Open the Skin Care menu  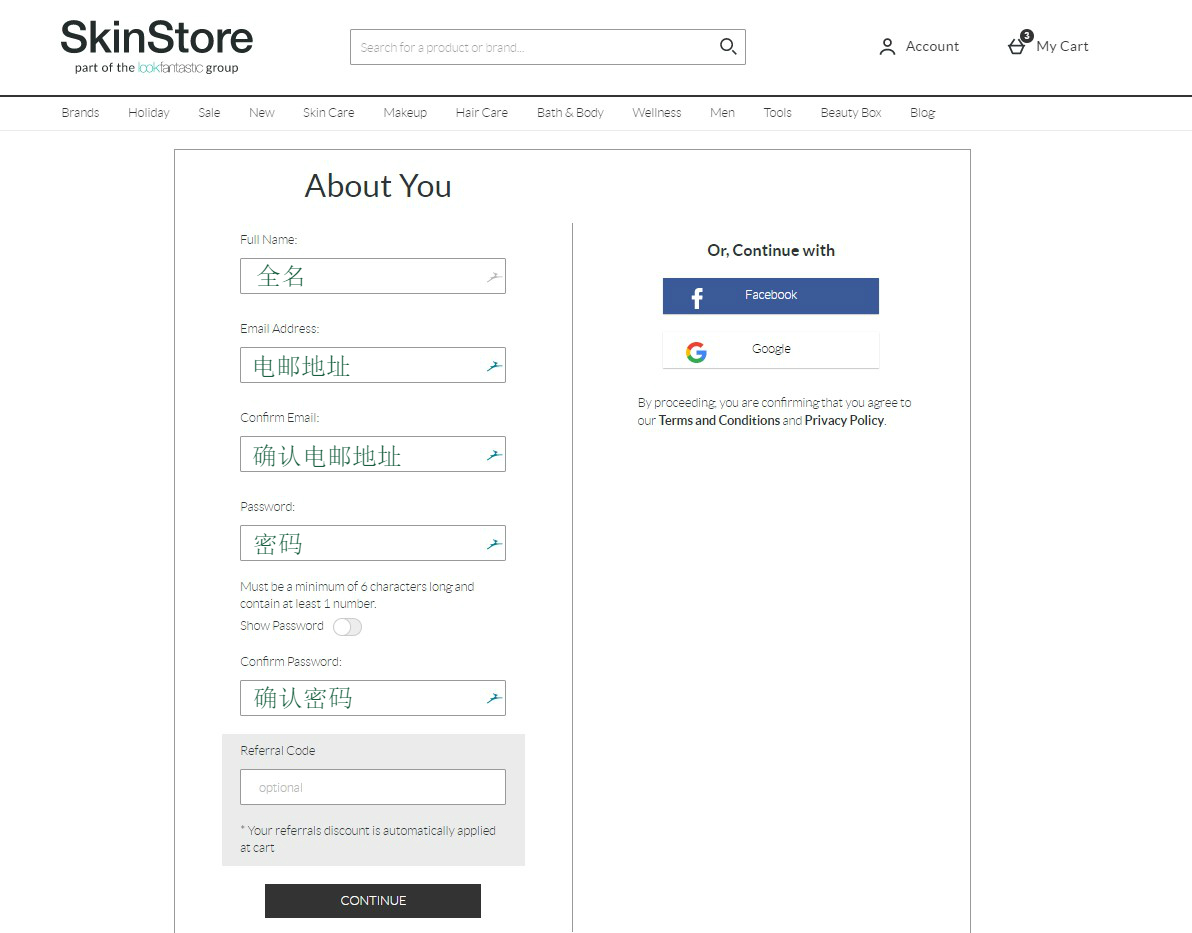(x=328, y=113)
